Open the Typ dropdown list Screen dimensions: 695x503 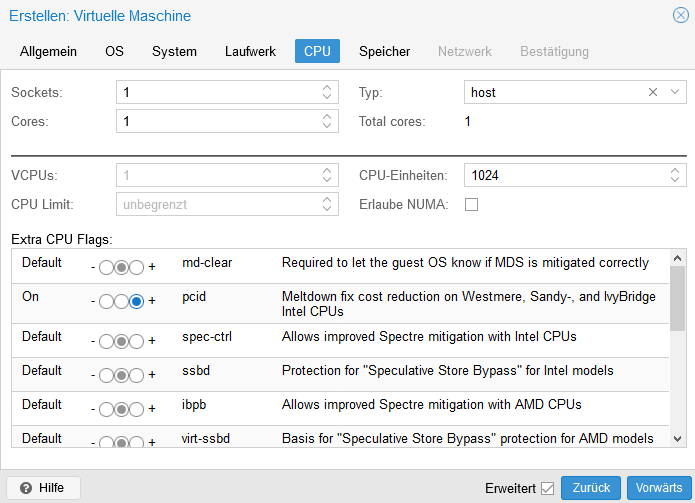click(675, 92)
